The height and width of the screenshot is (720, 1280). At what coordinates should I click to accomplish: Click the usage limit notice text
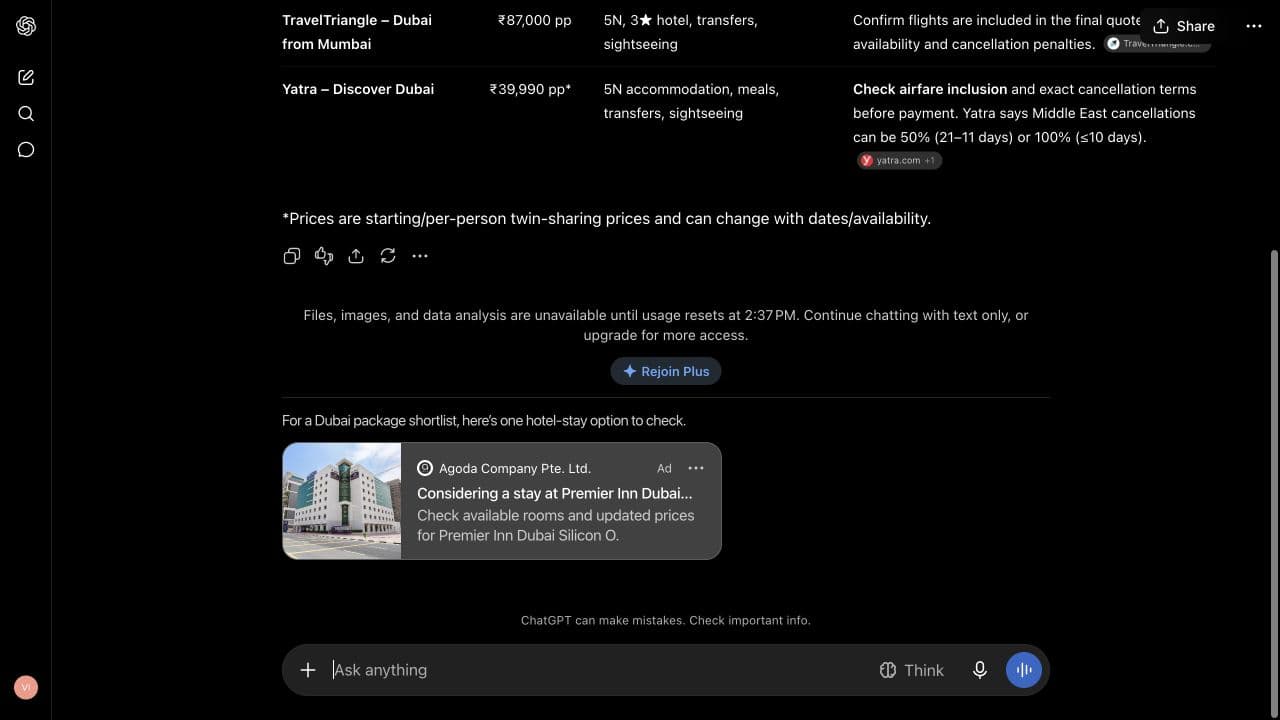coord(666,325)
